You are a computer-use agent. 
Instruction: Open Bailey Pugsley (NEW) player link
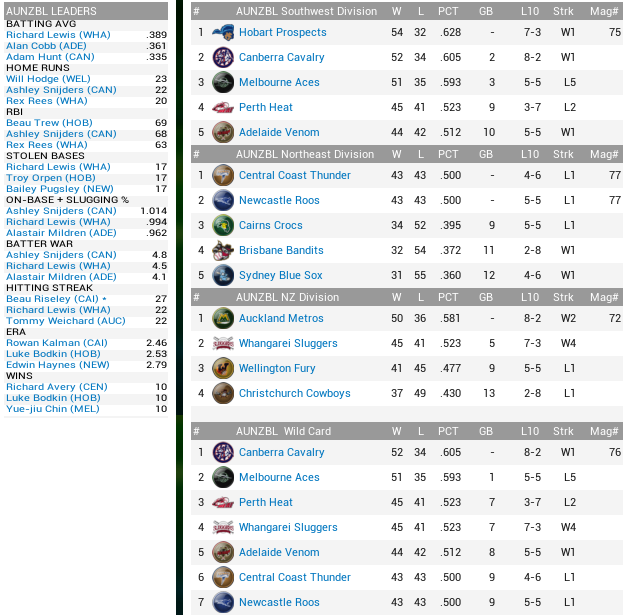point(60,189)
